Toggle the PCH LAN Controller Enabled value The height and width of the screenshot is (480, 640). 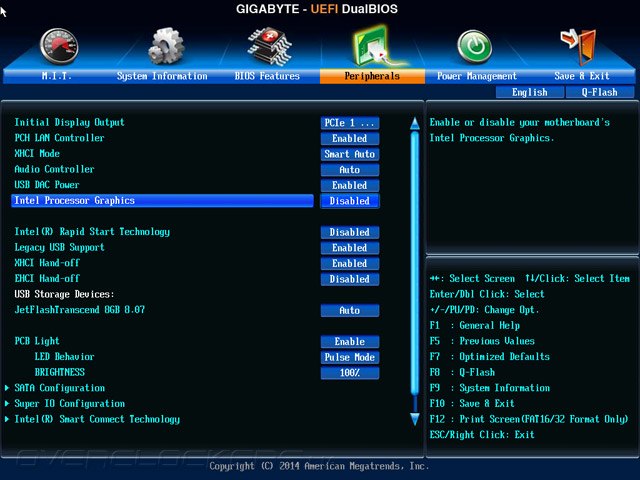[350, 138]
